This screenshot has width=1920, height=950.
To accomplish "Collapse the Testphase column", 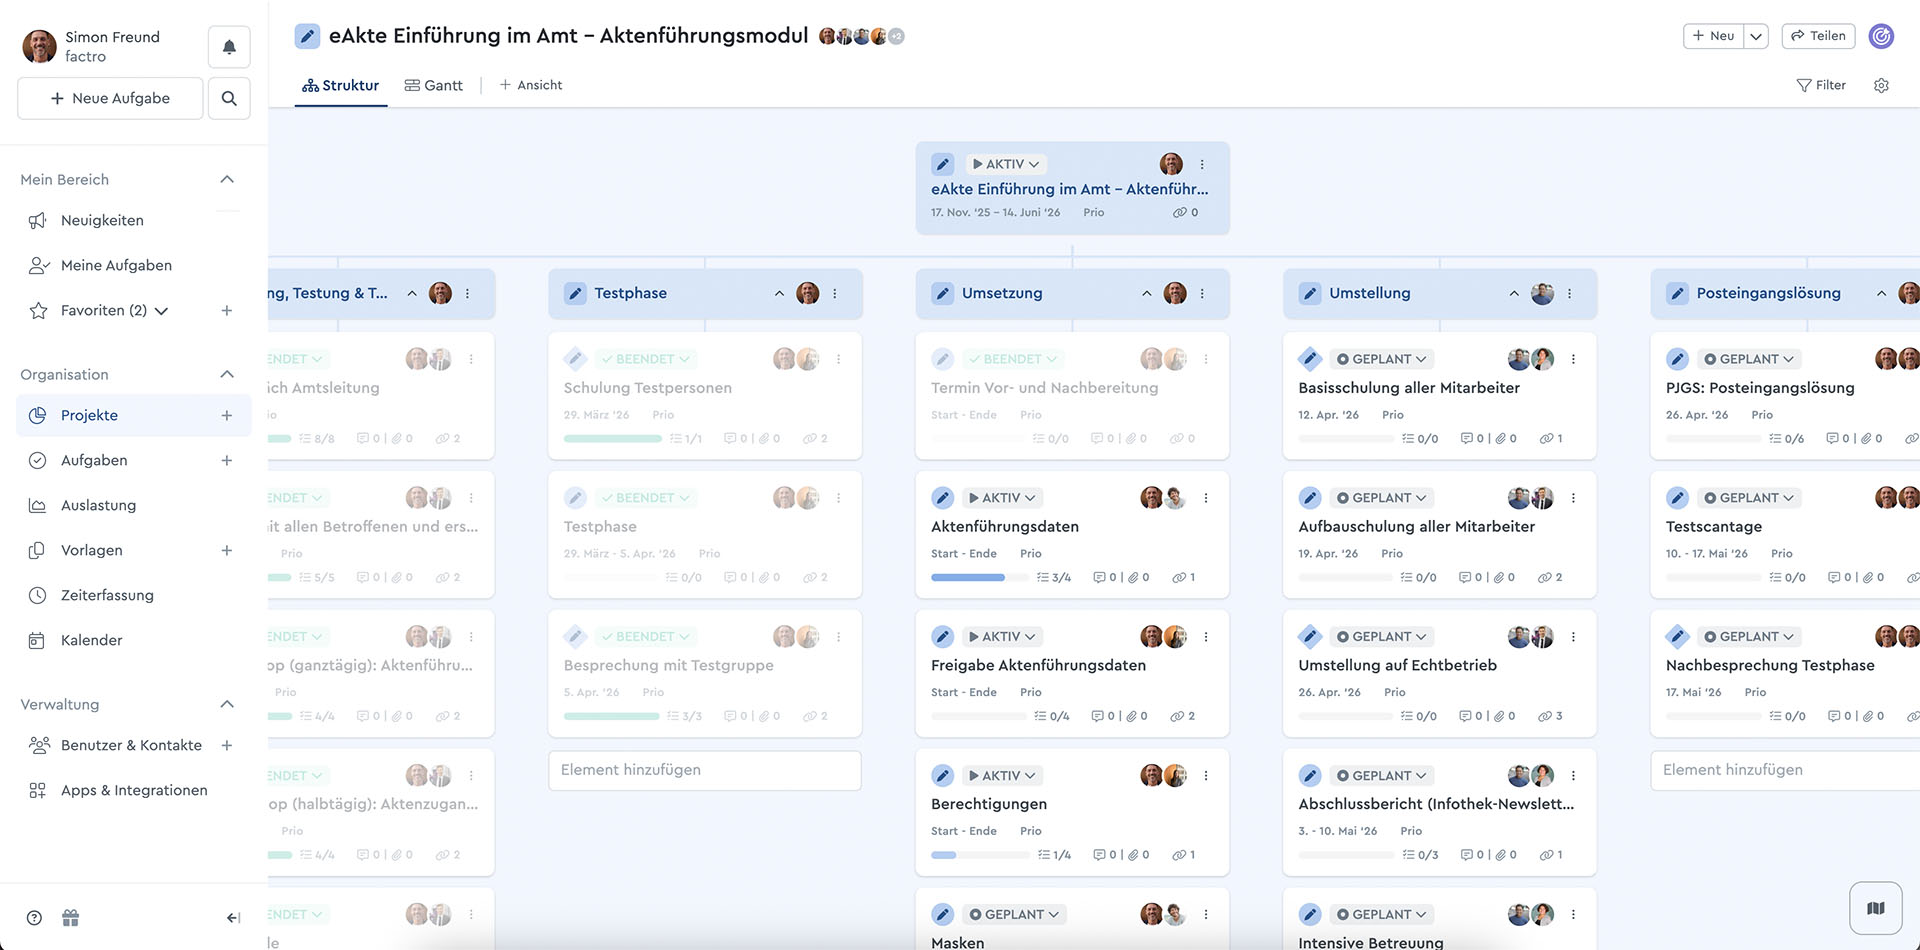I will coord(779,294).
